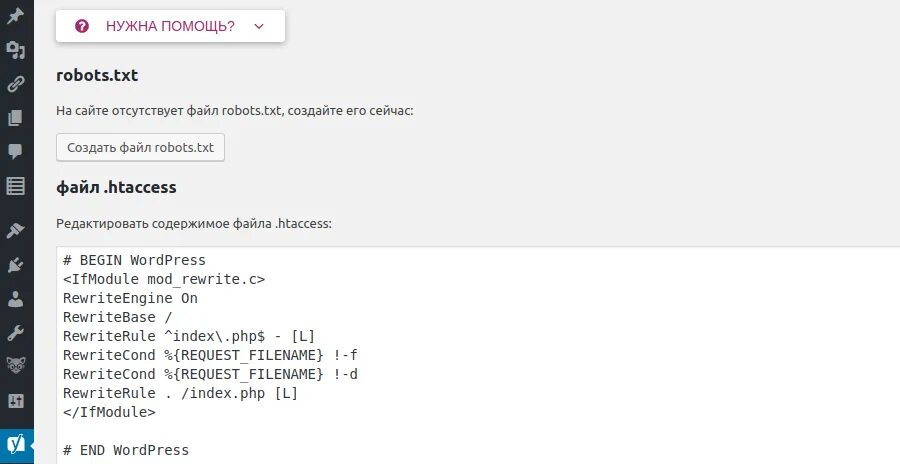Open Pages from the sidebar icon
The image size is (900, 464).
pos(15,118)
